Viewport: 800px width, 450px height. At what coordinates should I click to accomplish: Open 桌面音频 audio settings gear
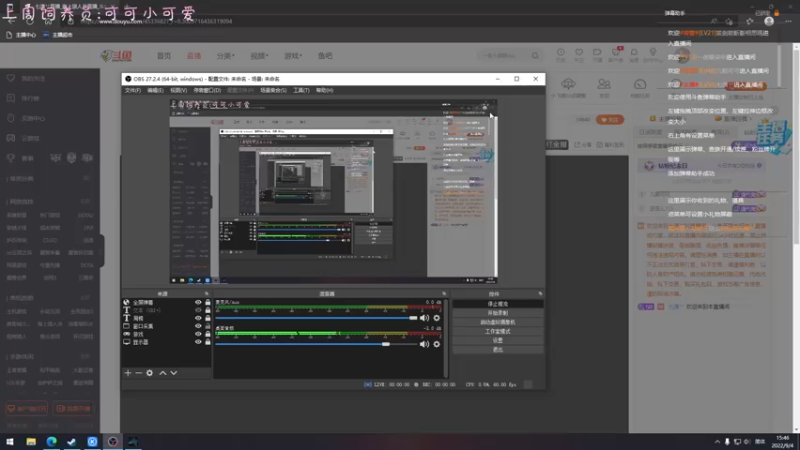[x=437, y=344]
